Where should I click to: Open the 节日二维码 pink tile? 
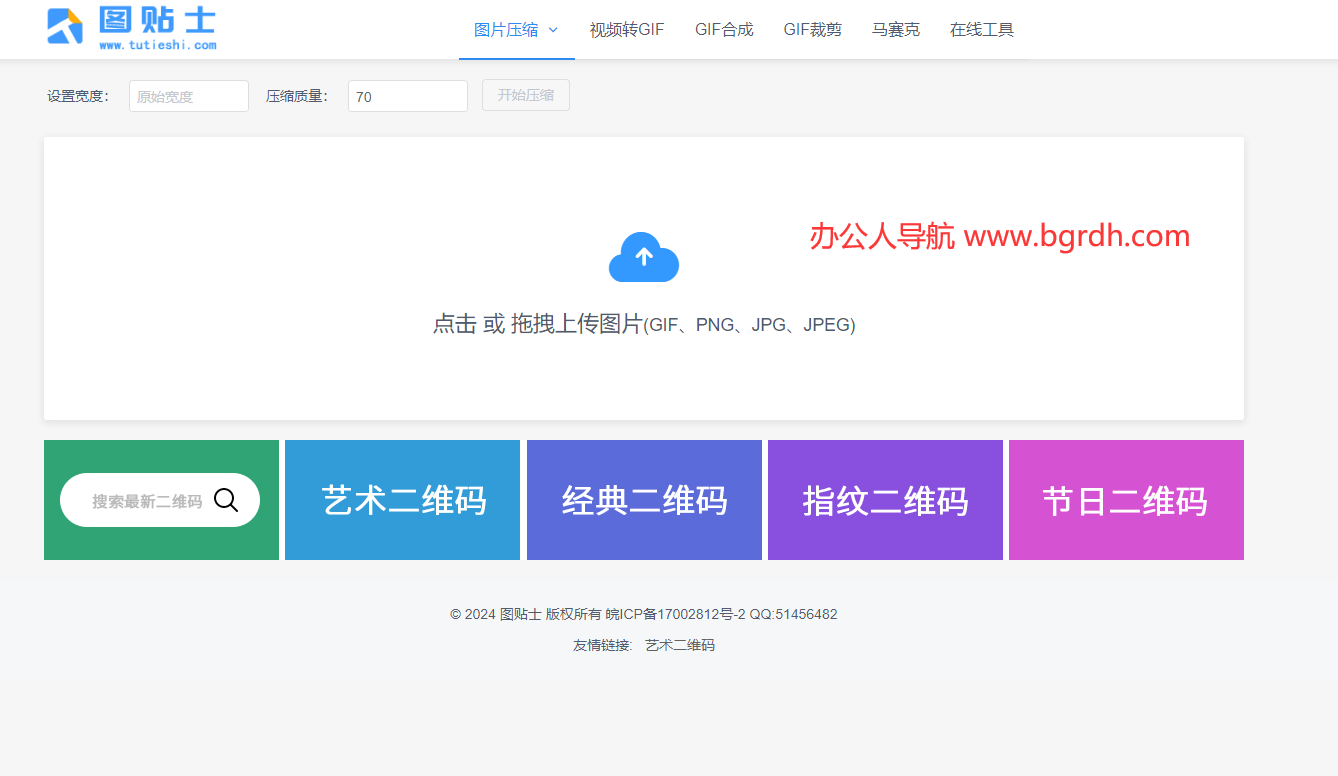(x=1126, y=500)
